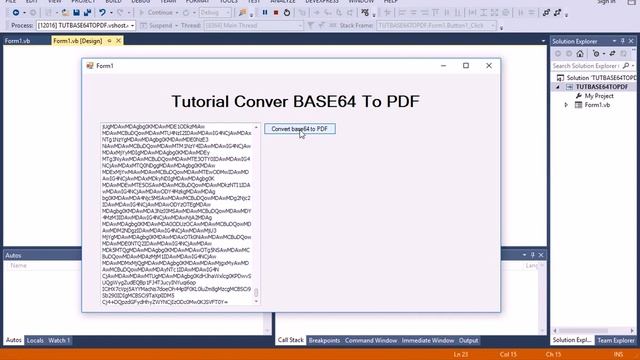
Task: Switch to the Locals tab
Action: (x=35, y=340)
